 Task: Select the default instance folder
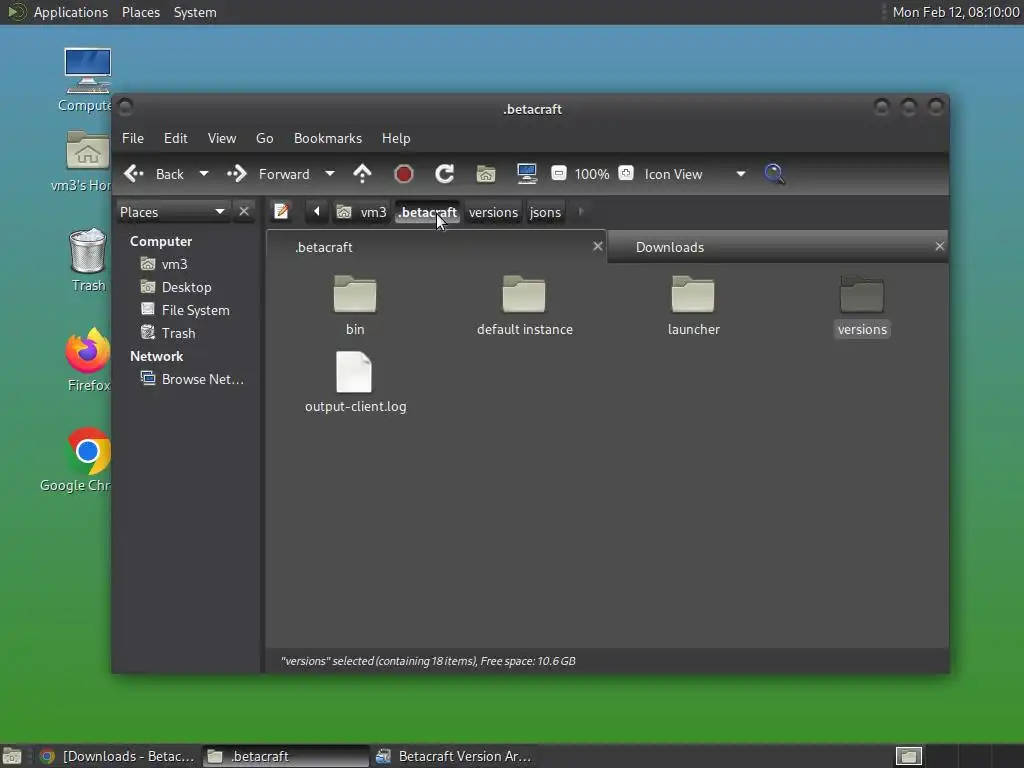point(524,305)
